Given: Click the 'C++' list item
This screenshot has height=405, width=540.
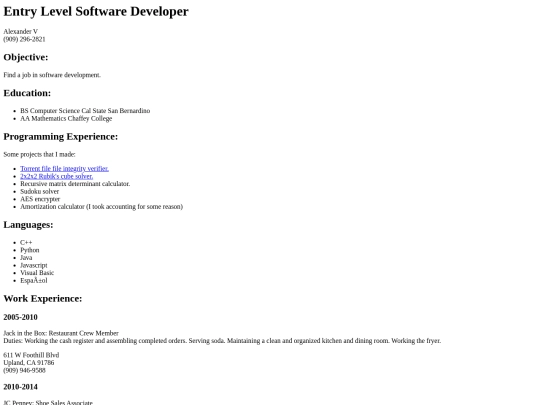Looking at the screenshot, I should click(x=26, y=242).
